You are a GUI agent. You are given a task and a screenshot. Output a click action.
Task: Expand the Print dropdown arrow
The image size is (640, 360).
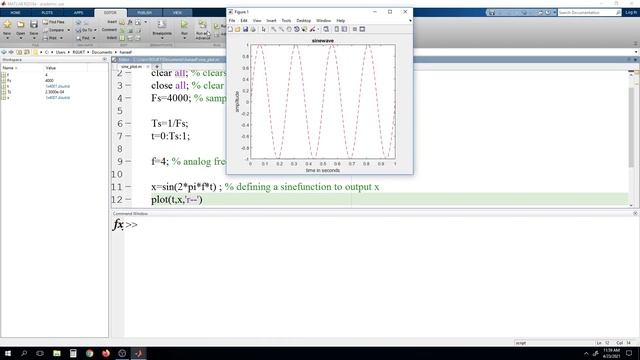pyautogui.click(x=61, y=38)
